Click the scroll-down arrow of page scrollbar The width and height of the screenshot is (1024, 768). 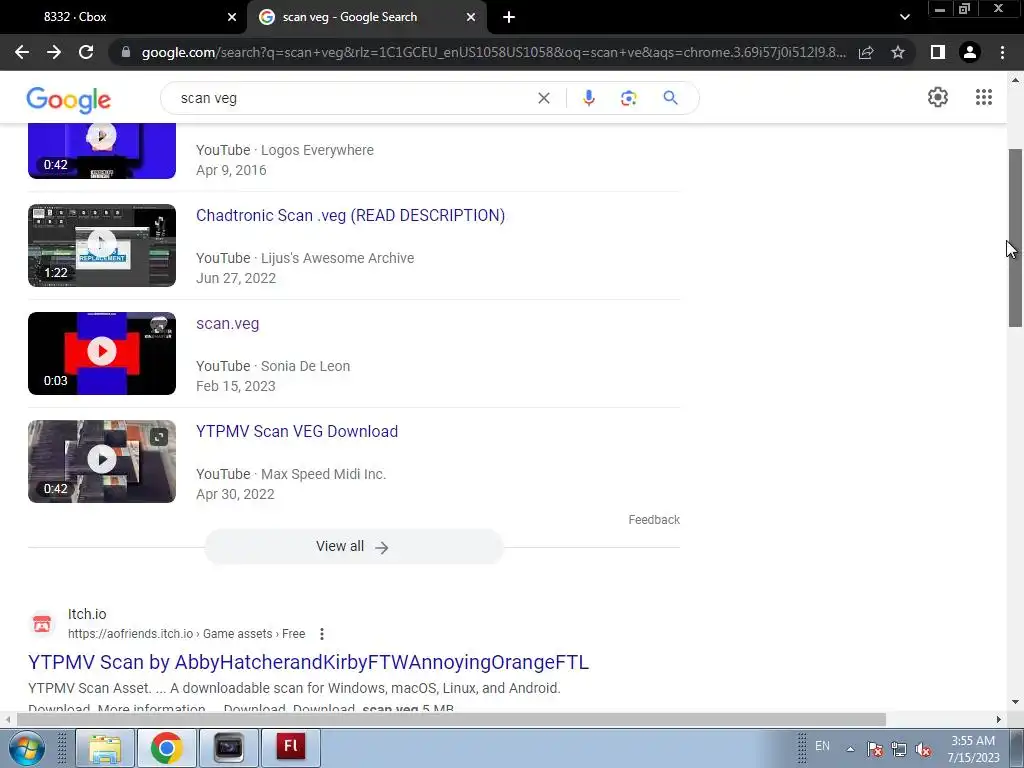pyautogui.click(x=1015, y=702)
